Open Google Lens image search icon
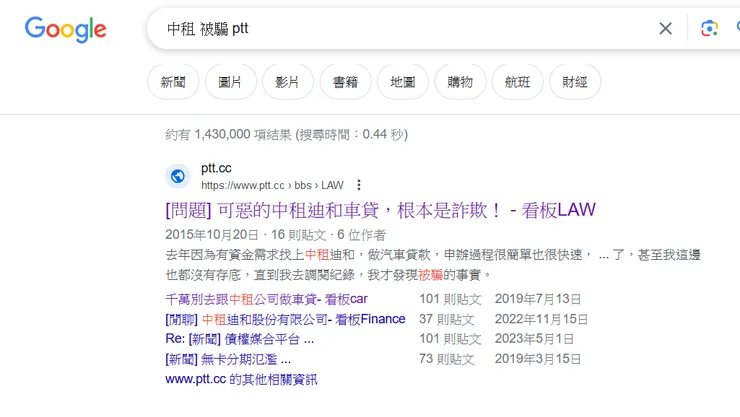This screenshot has width=740, height=417. point(709,29)
